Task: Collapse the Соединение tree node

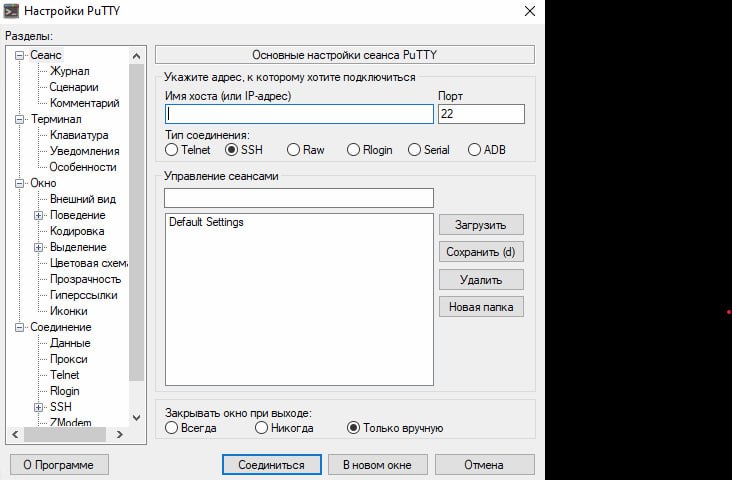Action: click(19, 327)
